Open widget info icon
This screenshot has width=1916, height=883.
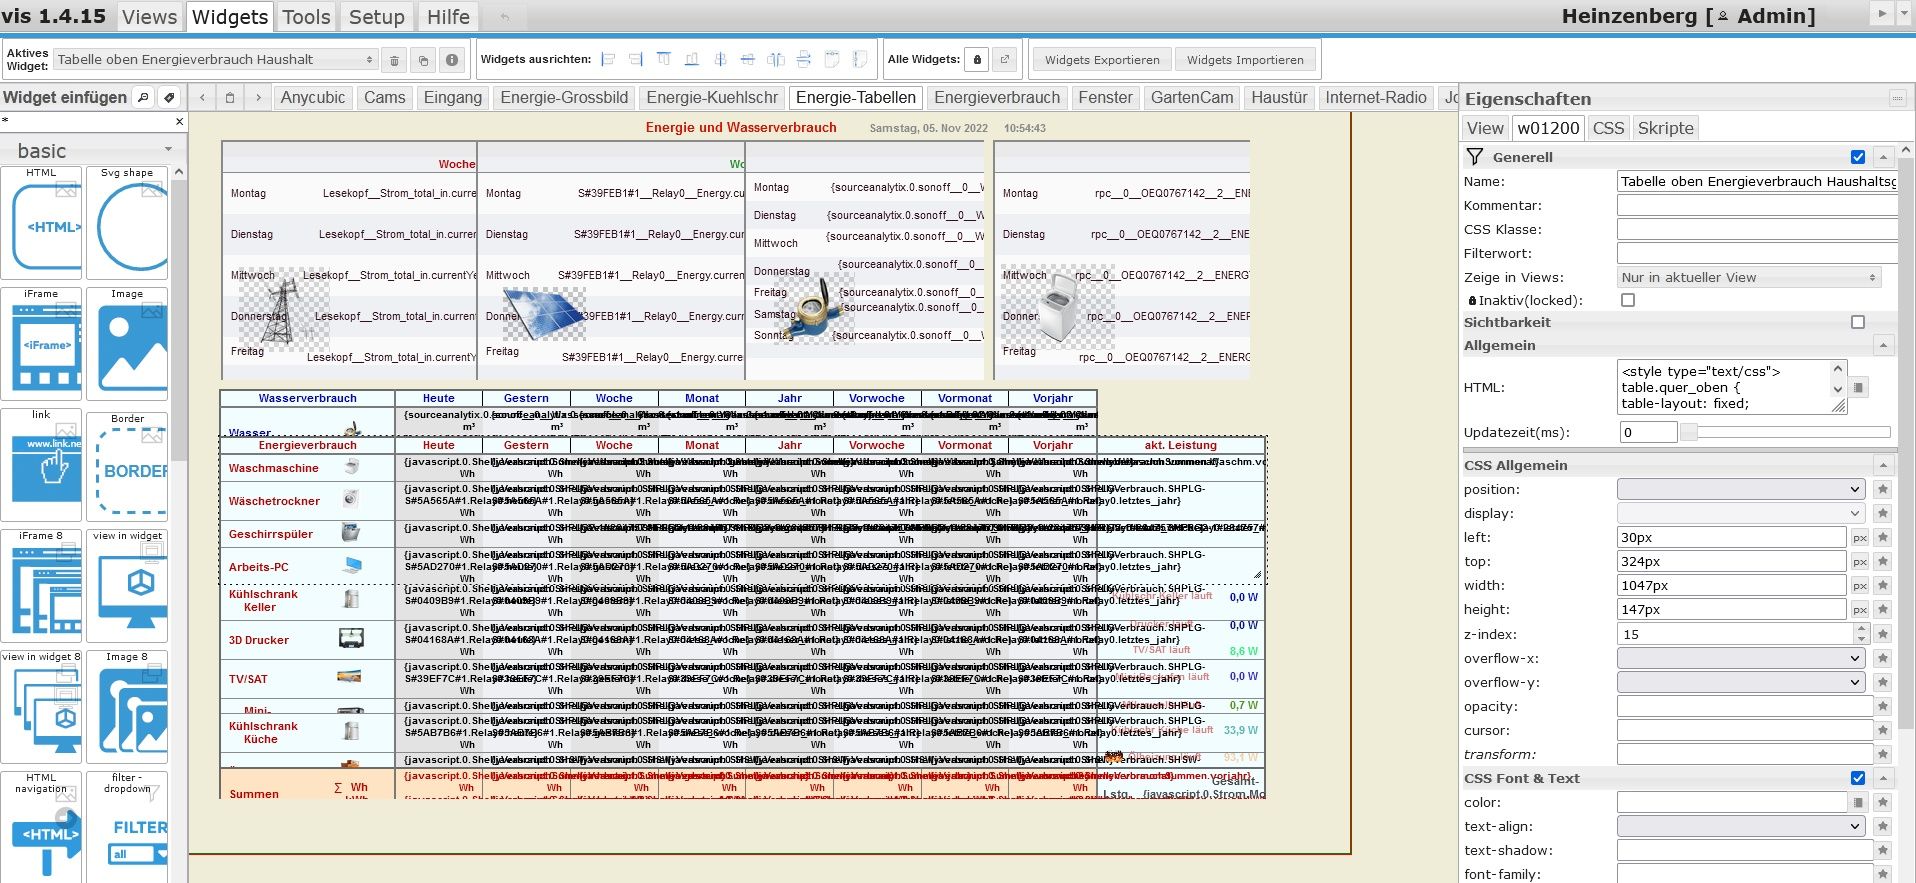(x=452, y=60)
